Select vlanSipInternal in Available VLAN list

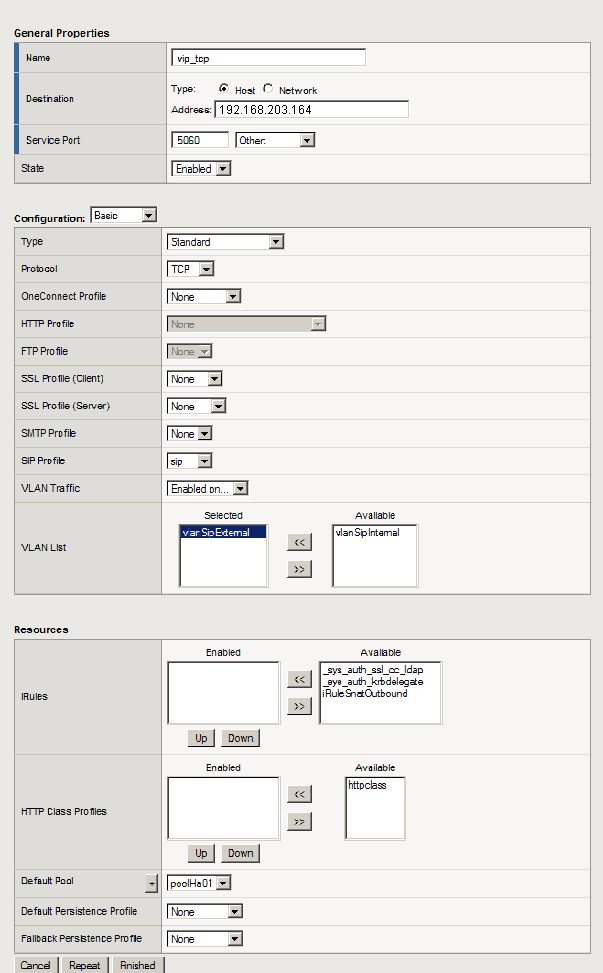point(368,533)
